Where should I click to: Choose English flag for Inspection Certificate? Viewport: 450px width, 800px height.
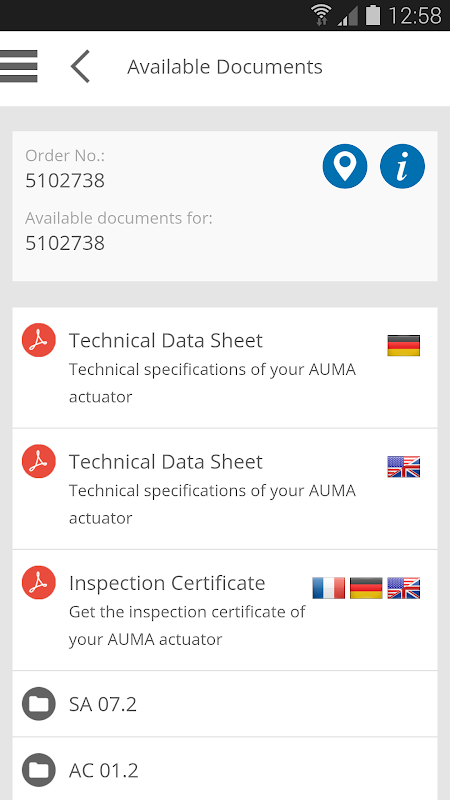404,588
